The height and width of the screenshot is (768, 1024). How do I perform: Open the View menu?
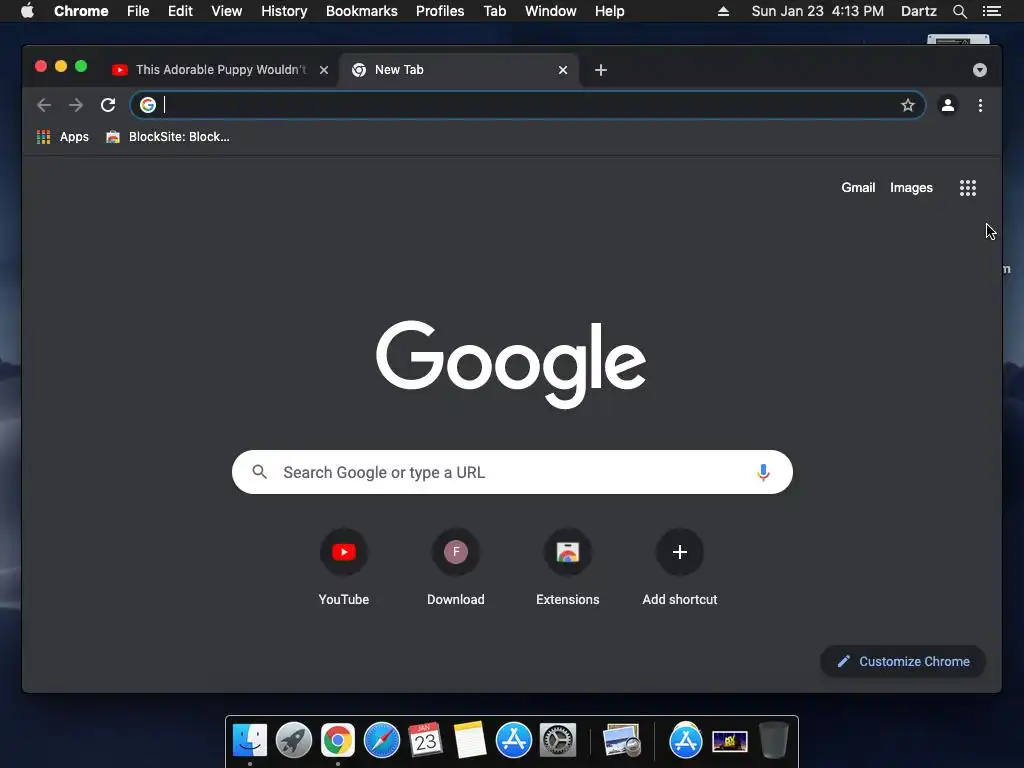coord(227,11)
